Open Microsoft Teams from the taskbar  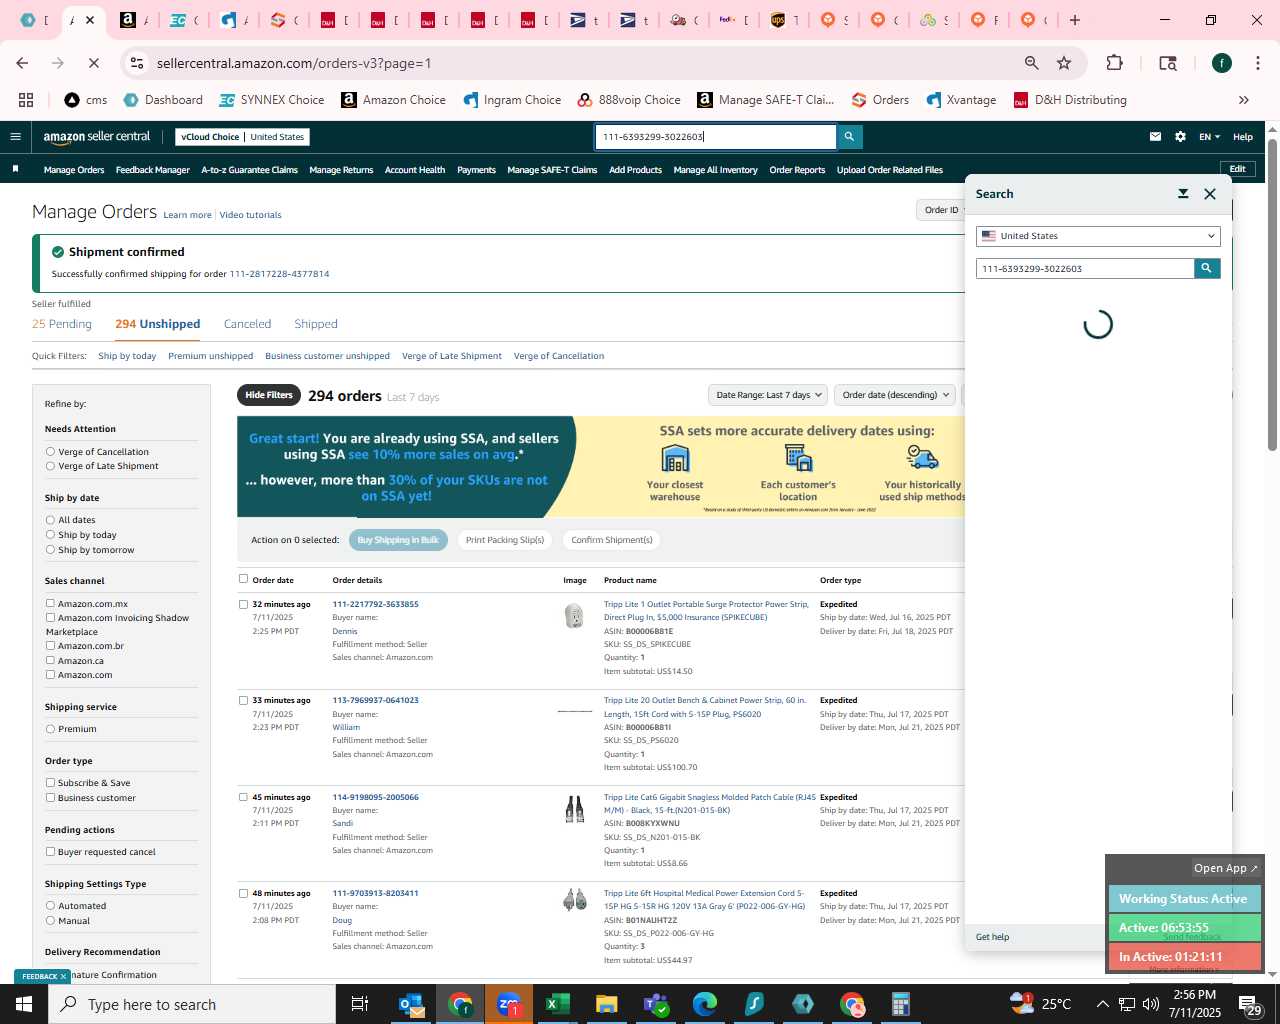[656, 1004]
